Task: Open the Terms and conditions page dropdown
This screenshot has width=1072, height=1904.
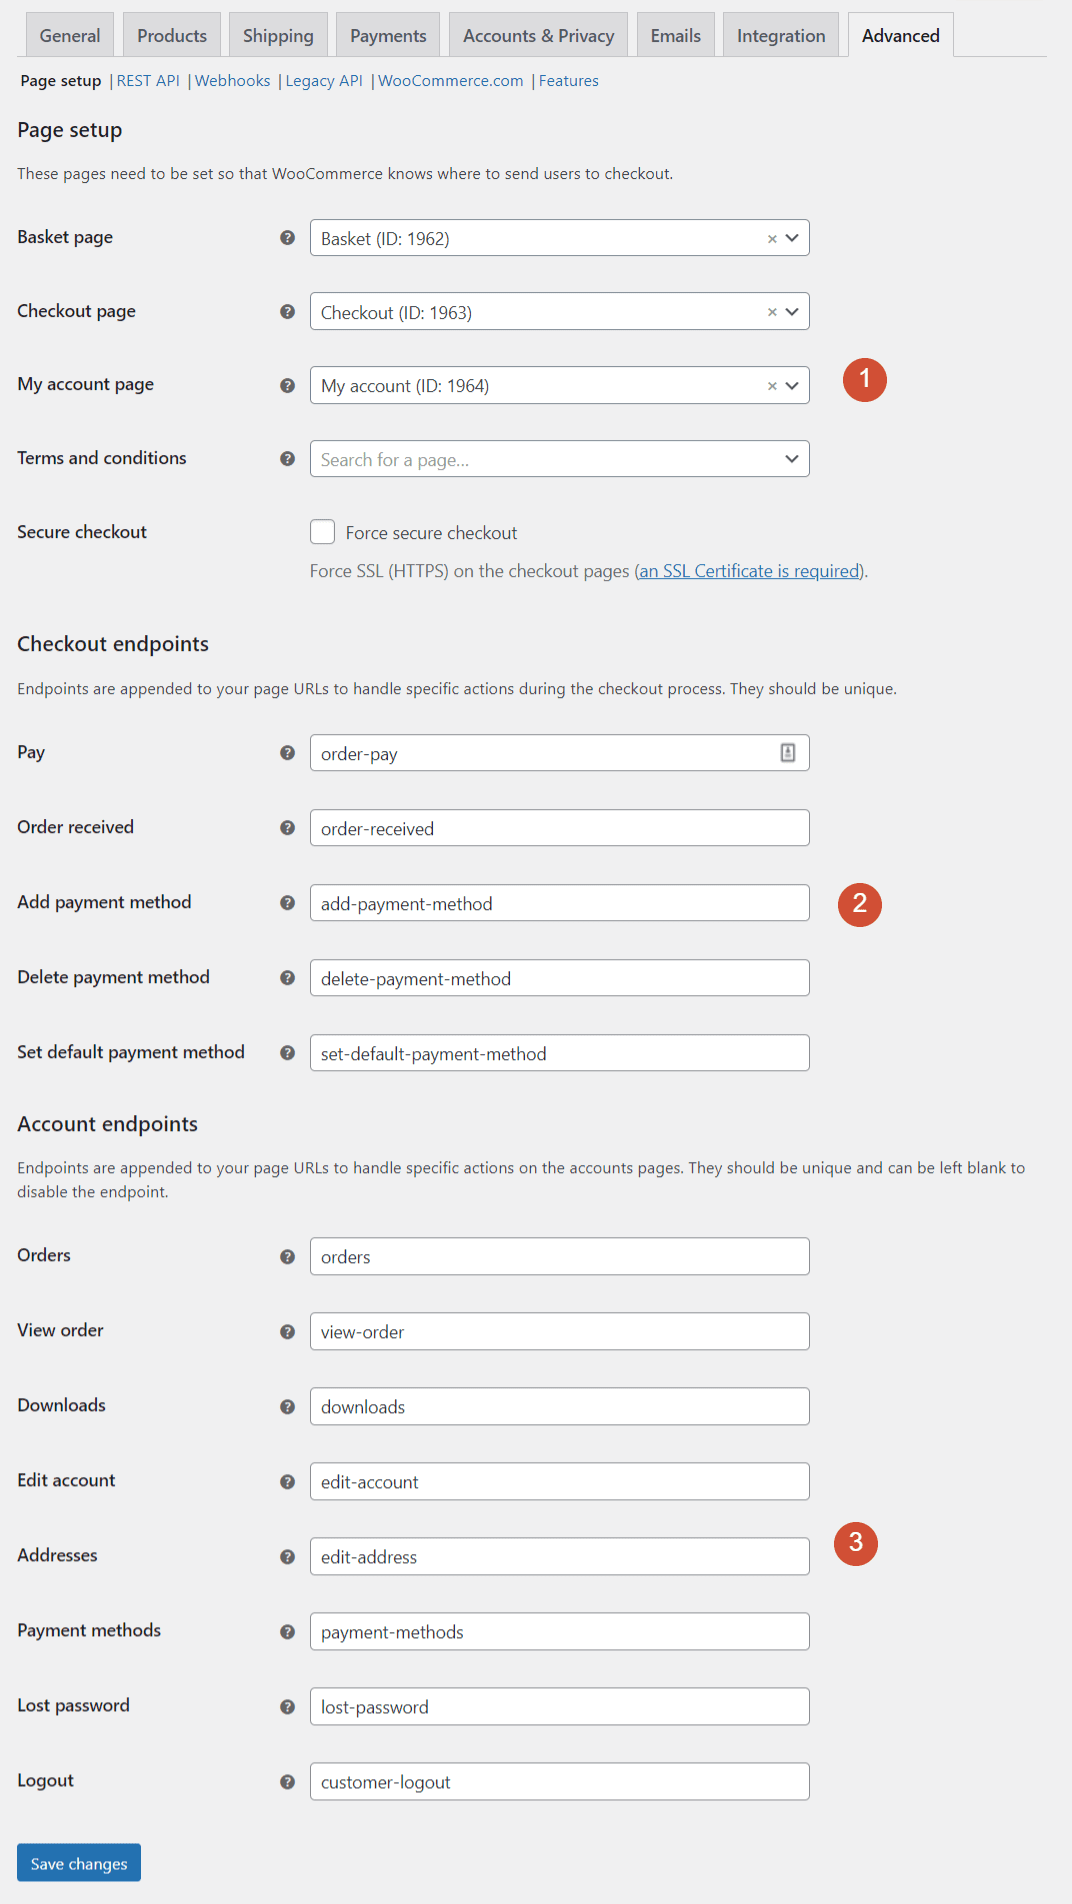Action: coord(789,459)
